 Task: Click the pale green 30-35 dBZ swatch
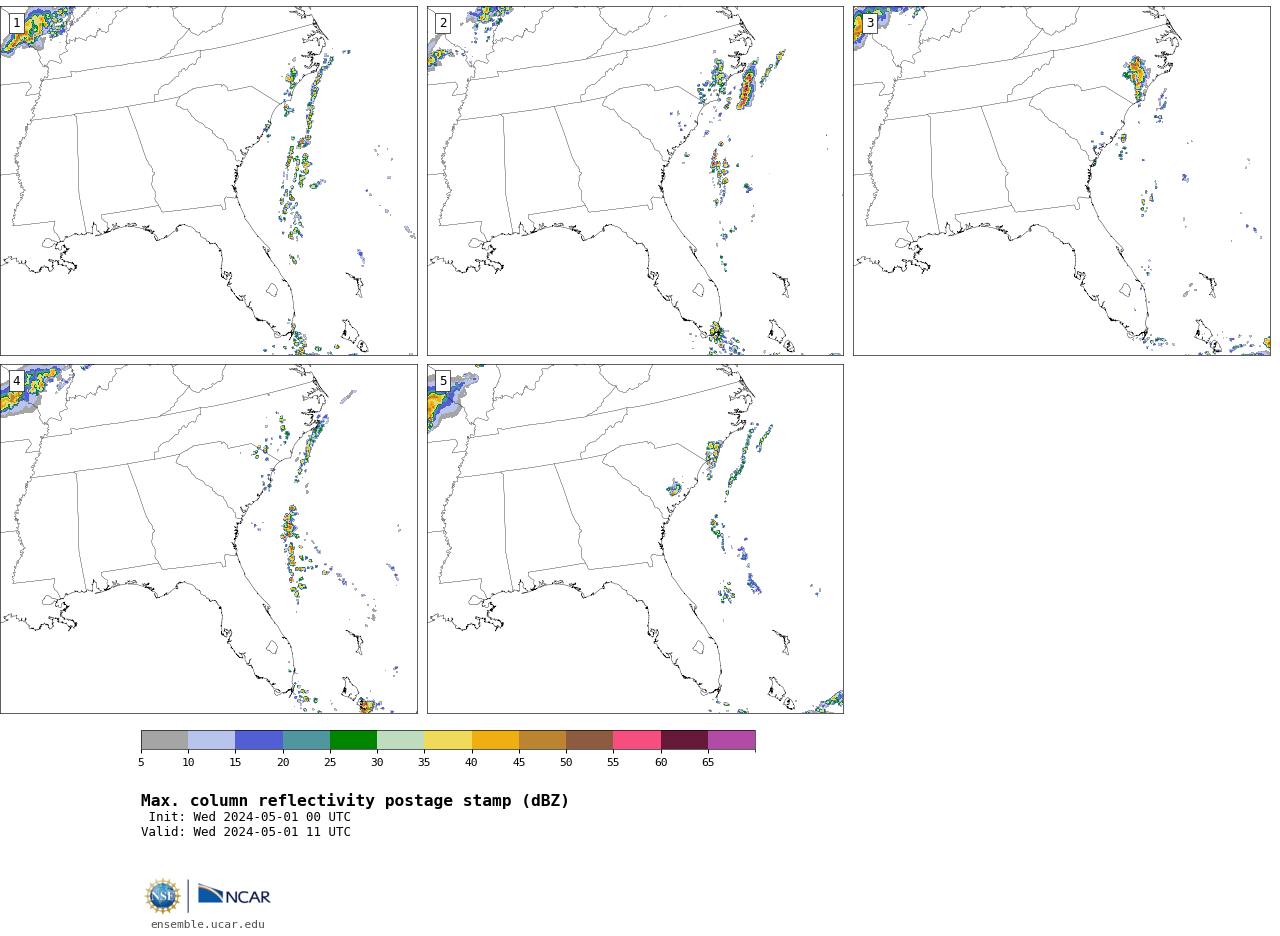point(400,740)
